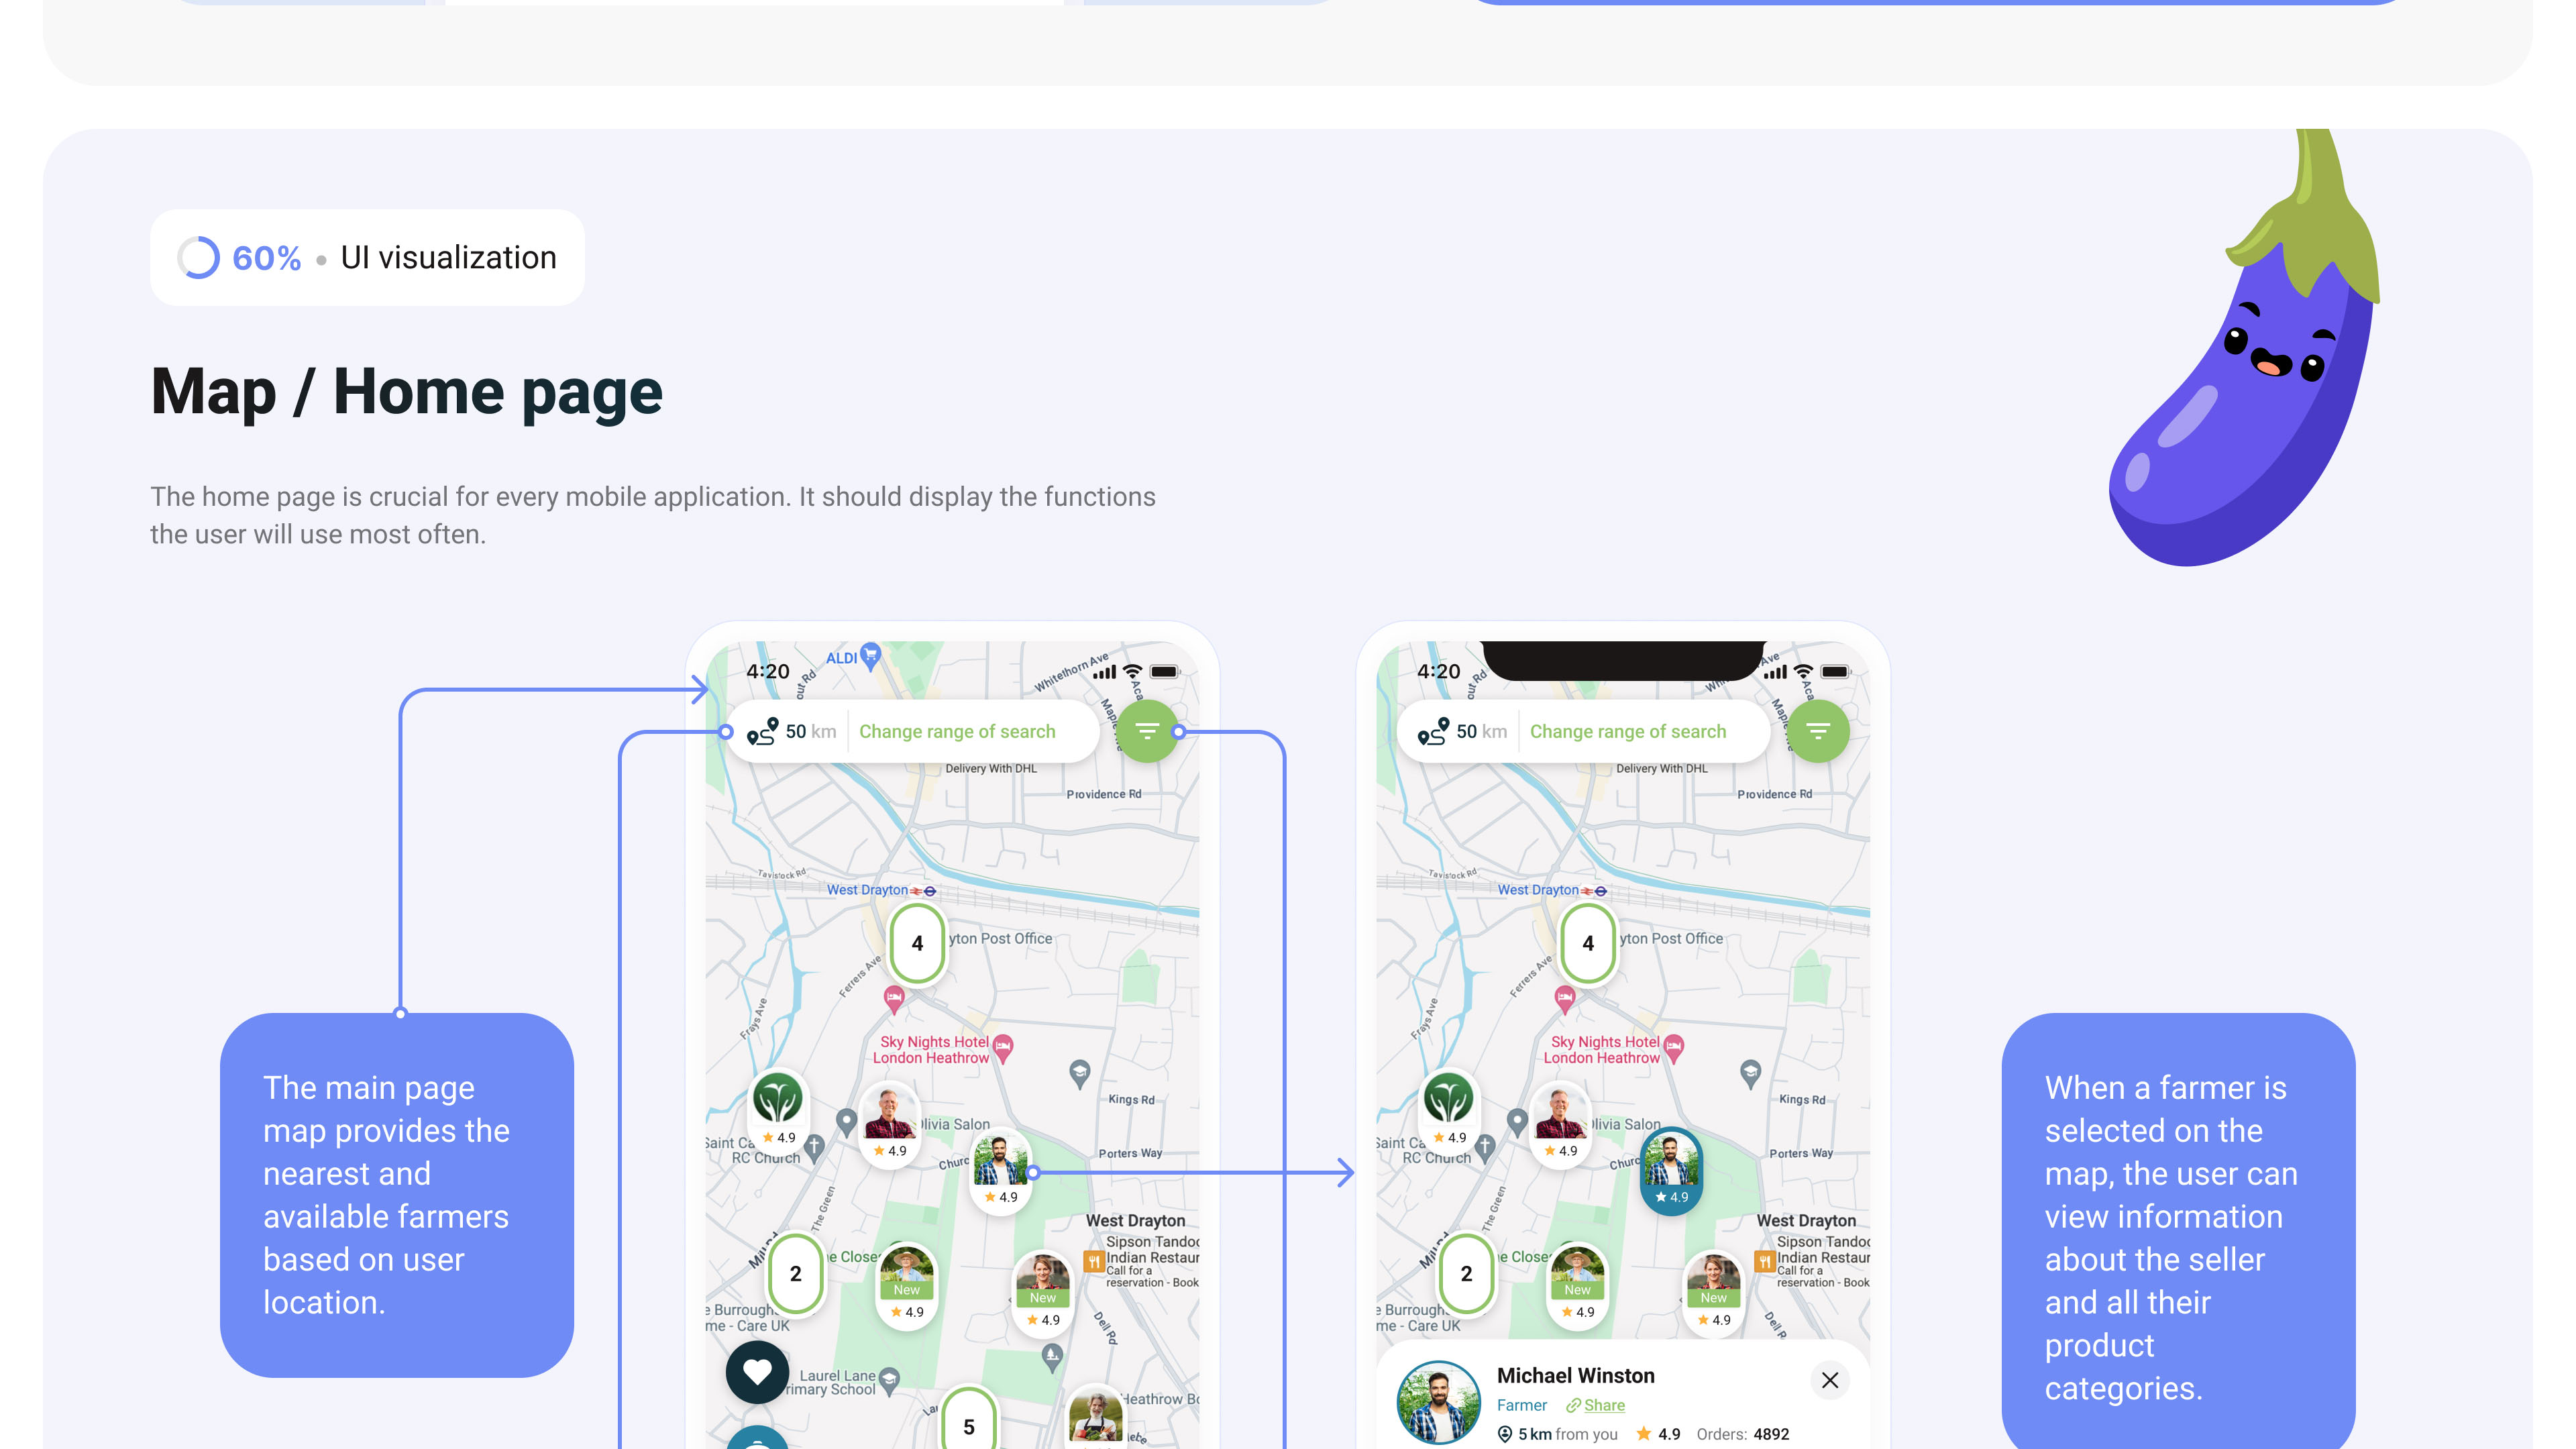
Task: Click the 'Map / Home page' heading
Action: pyautogui.click(x=406, y=392)
